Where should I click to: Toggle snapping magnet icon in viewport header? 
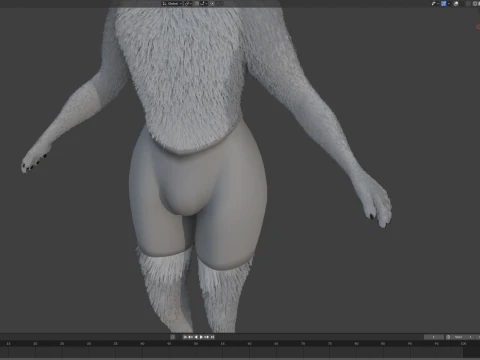coord(197,3)
